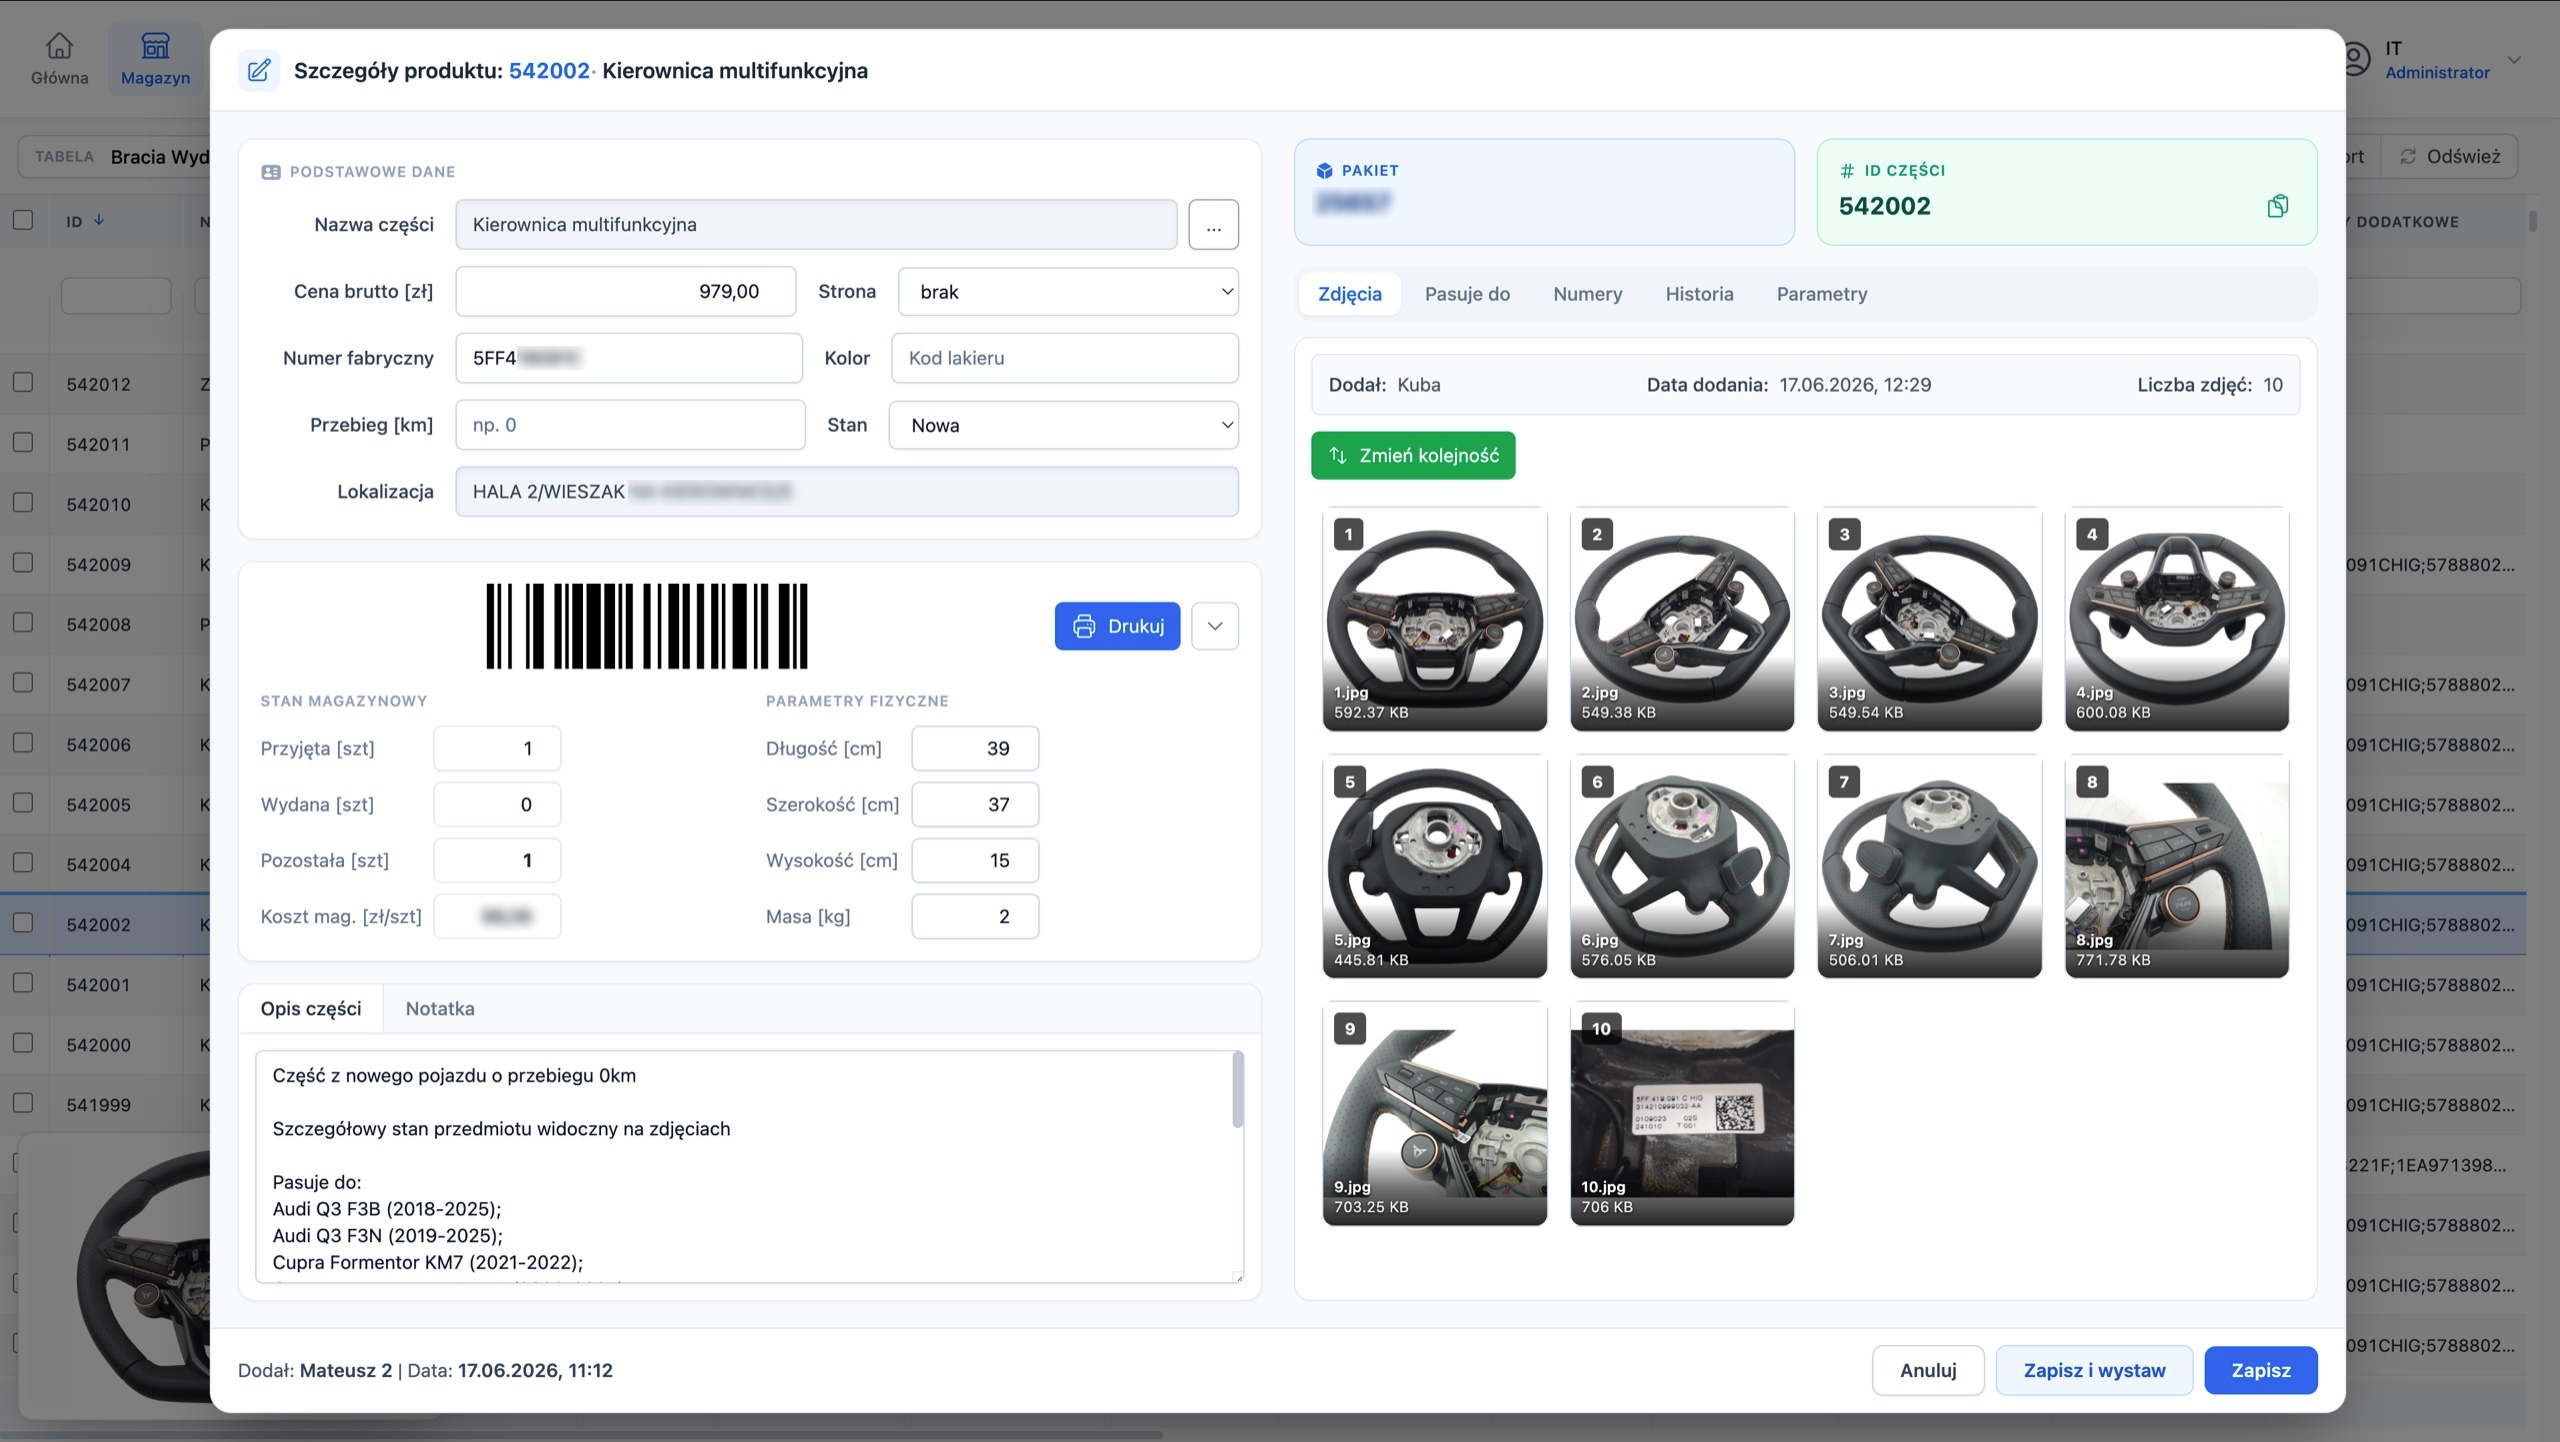The image size is (2560, 1442).
Task: Click the Cena brutto price field
Action: tap(625, 291)
